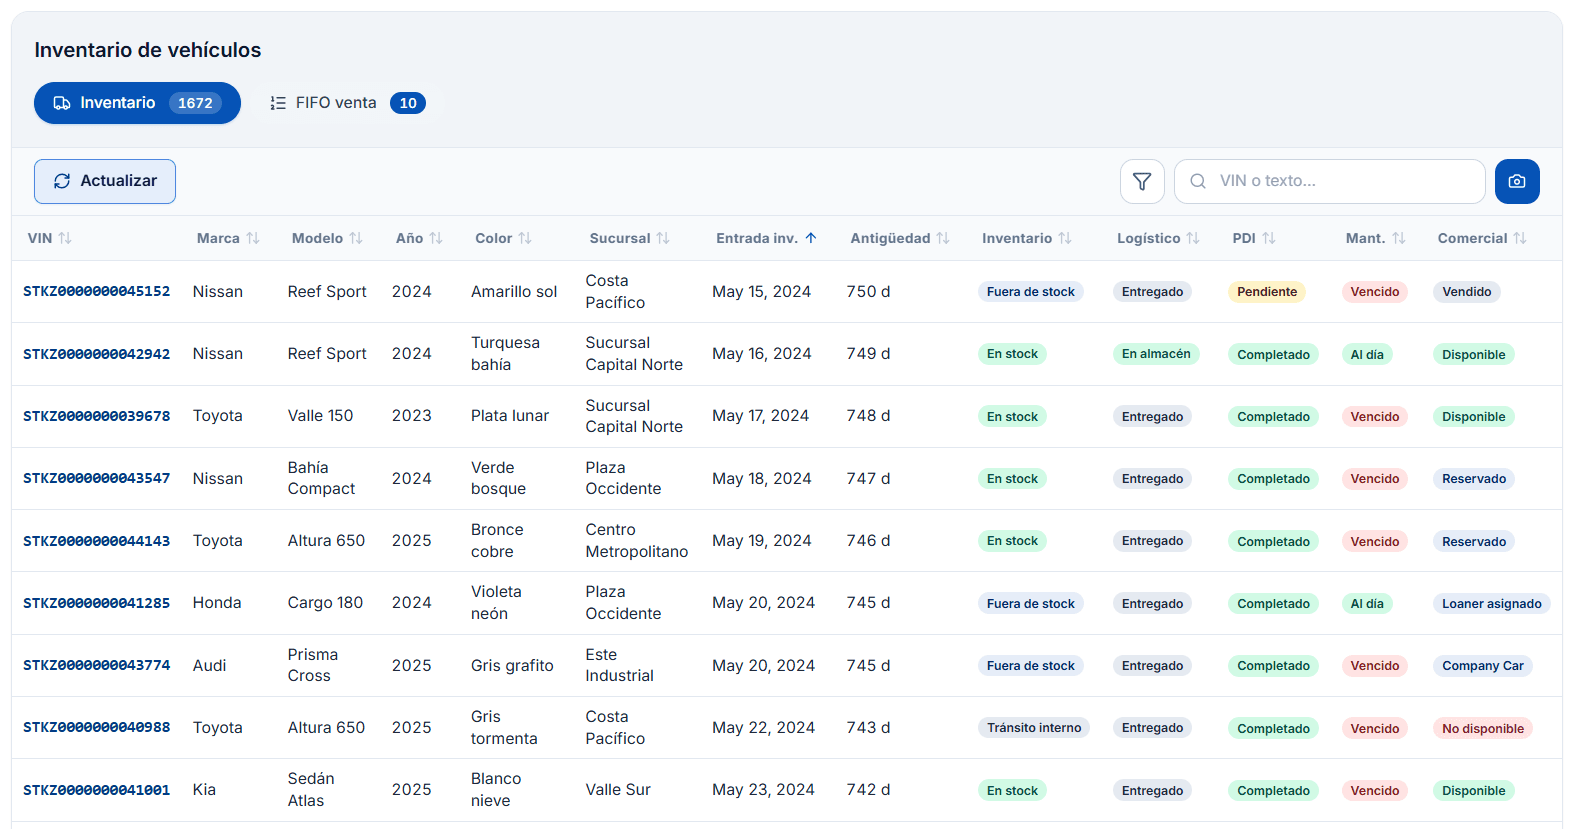1570x829 pixels.
Task: Open VIN STKZ0000000045152 link
Action: [x=97, y=291]
